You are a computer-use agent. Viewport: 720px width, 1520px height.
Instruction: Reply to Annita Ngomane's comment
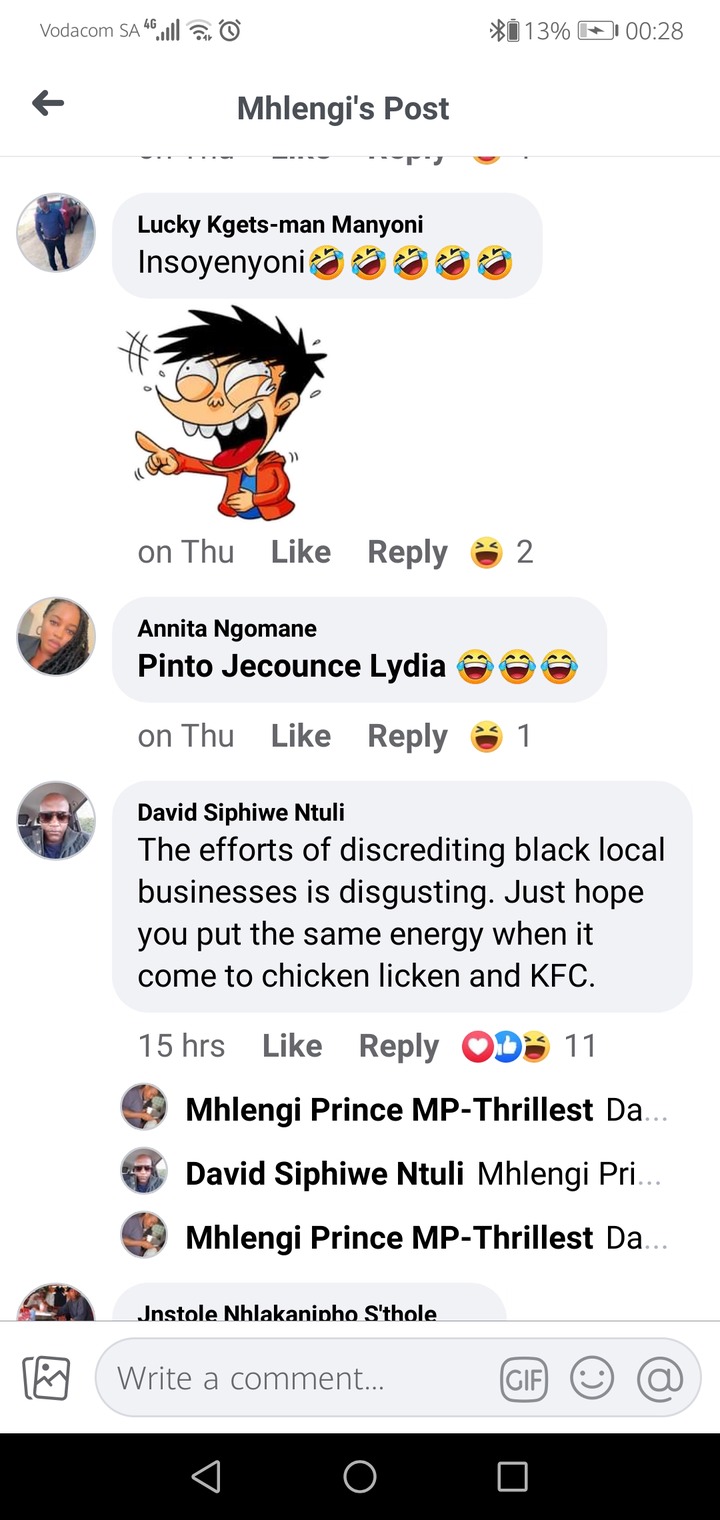[x=407, y=737]
